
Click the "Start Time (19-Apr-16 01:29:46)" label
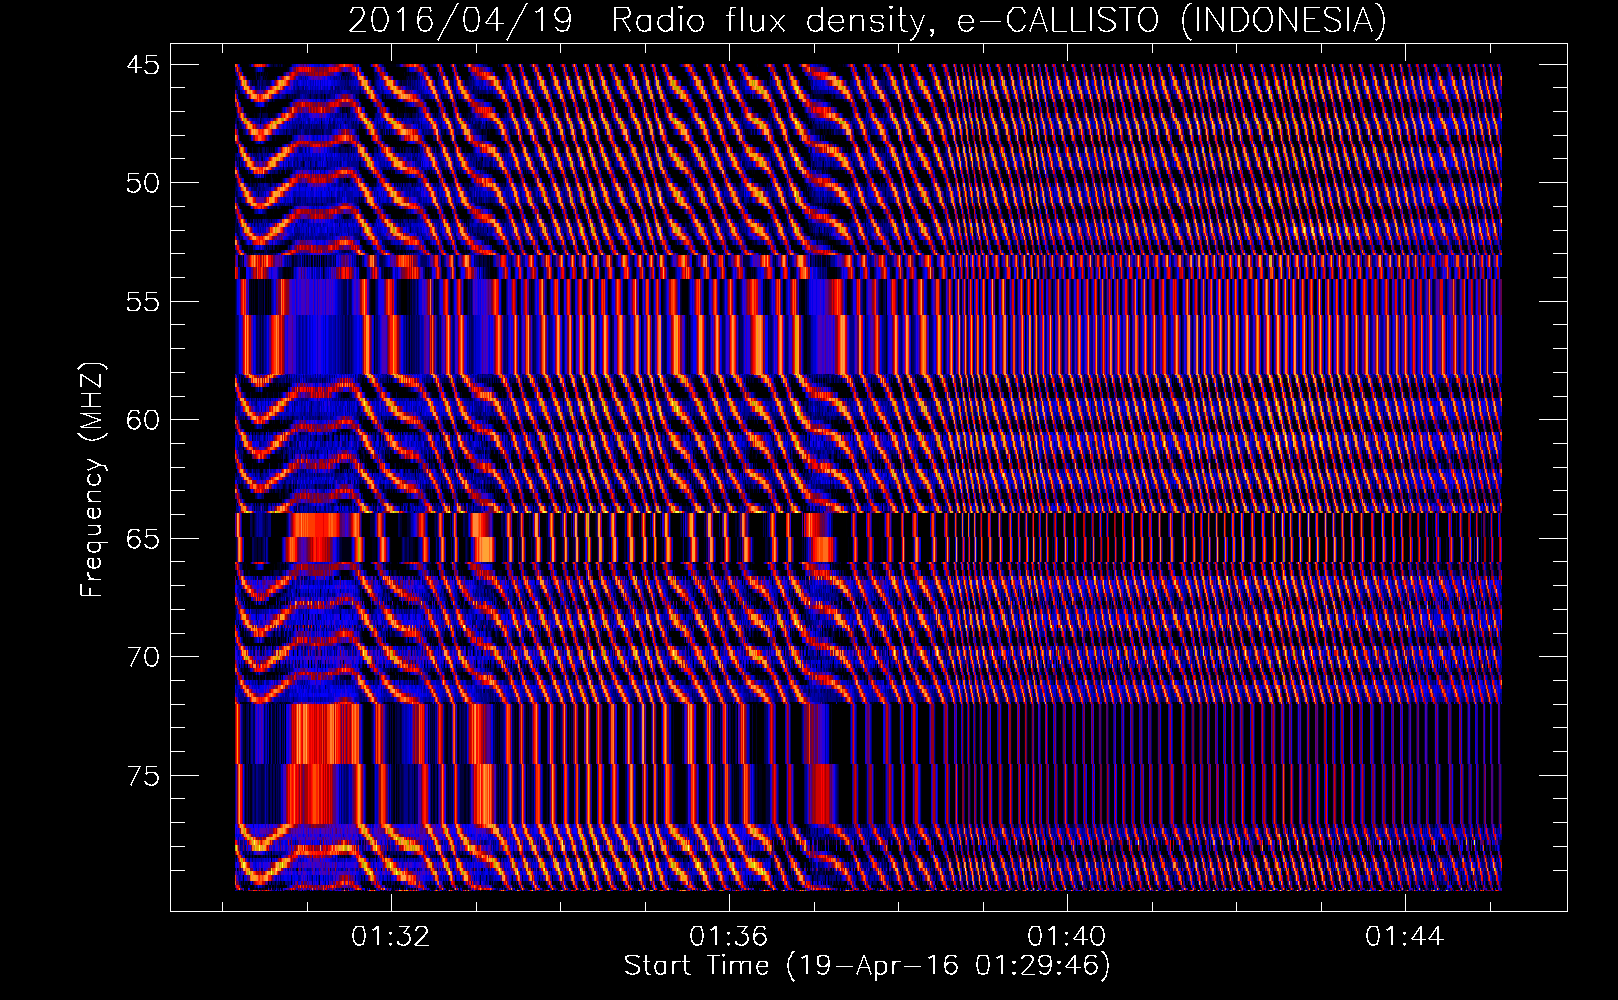pyautogui.click(x=867, y=966)
